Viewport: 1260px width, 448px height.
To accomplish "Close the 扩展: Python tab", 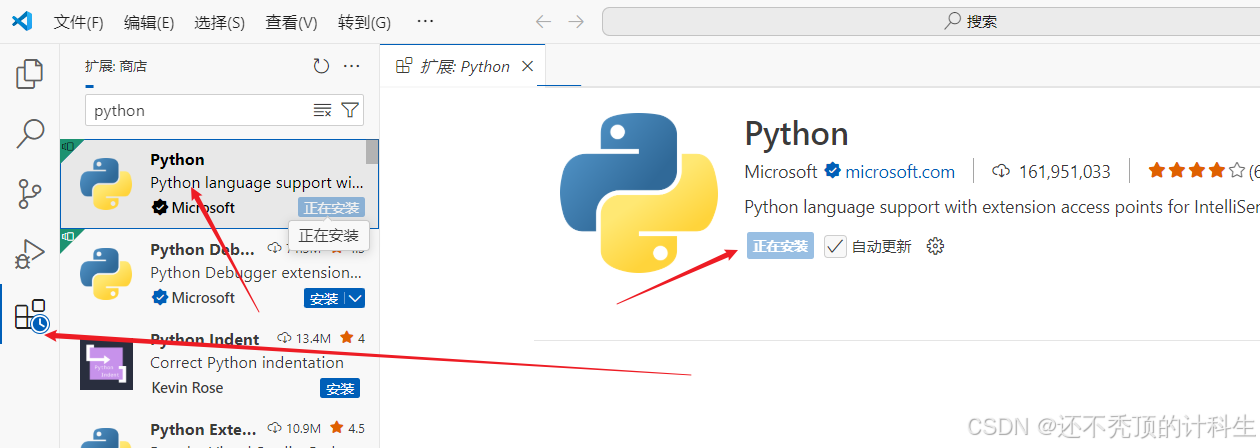I will click(527, 66).
